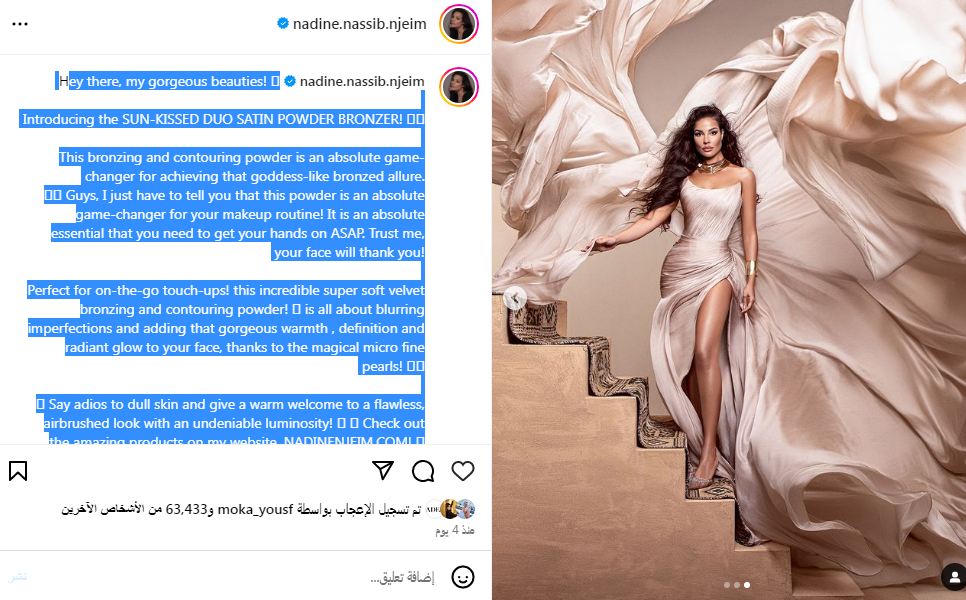Select the first carousel dot indicator
This screenshot has height=600, width=966.
coord(727,585)
